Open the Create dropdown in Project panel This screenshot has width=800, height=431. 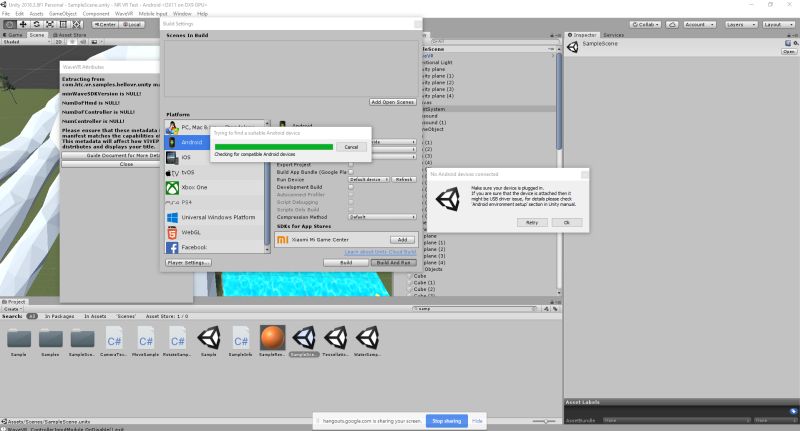click(12, 309)
